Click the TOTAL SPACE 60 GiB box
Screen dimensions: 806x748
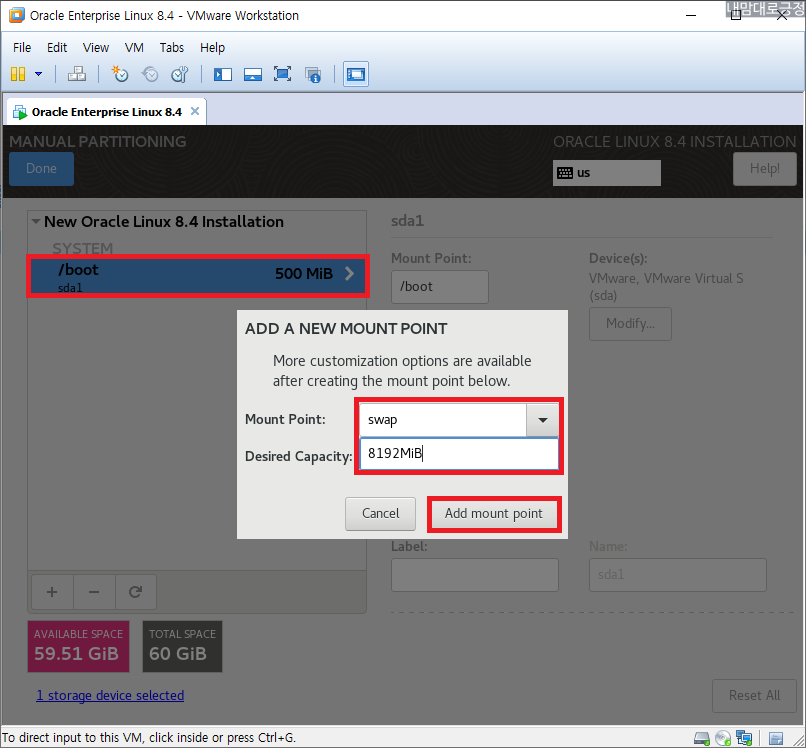click(182, 646)
